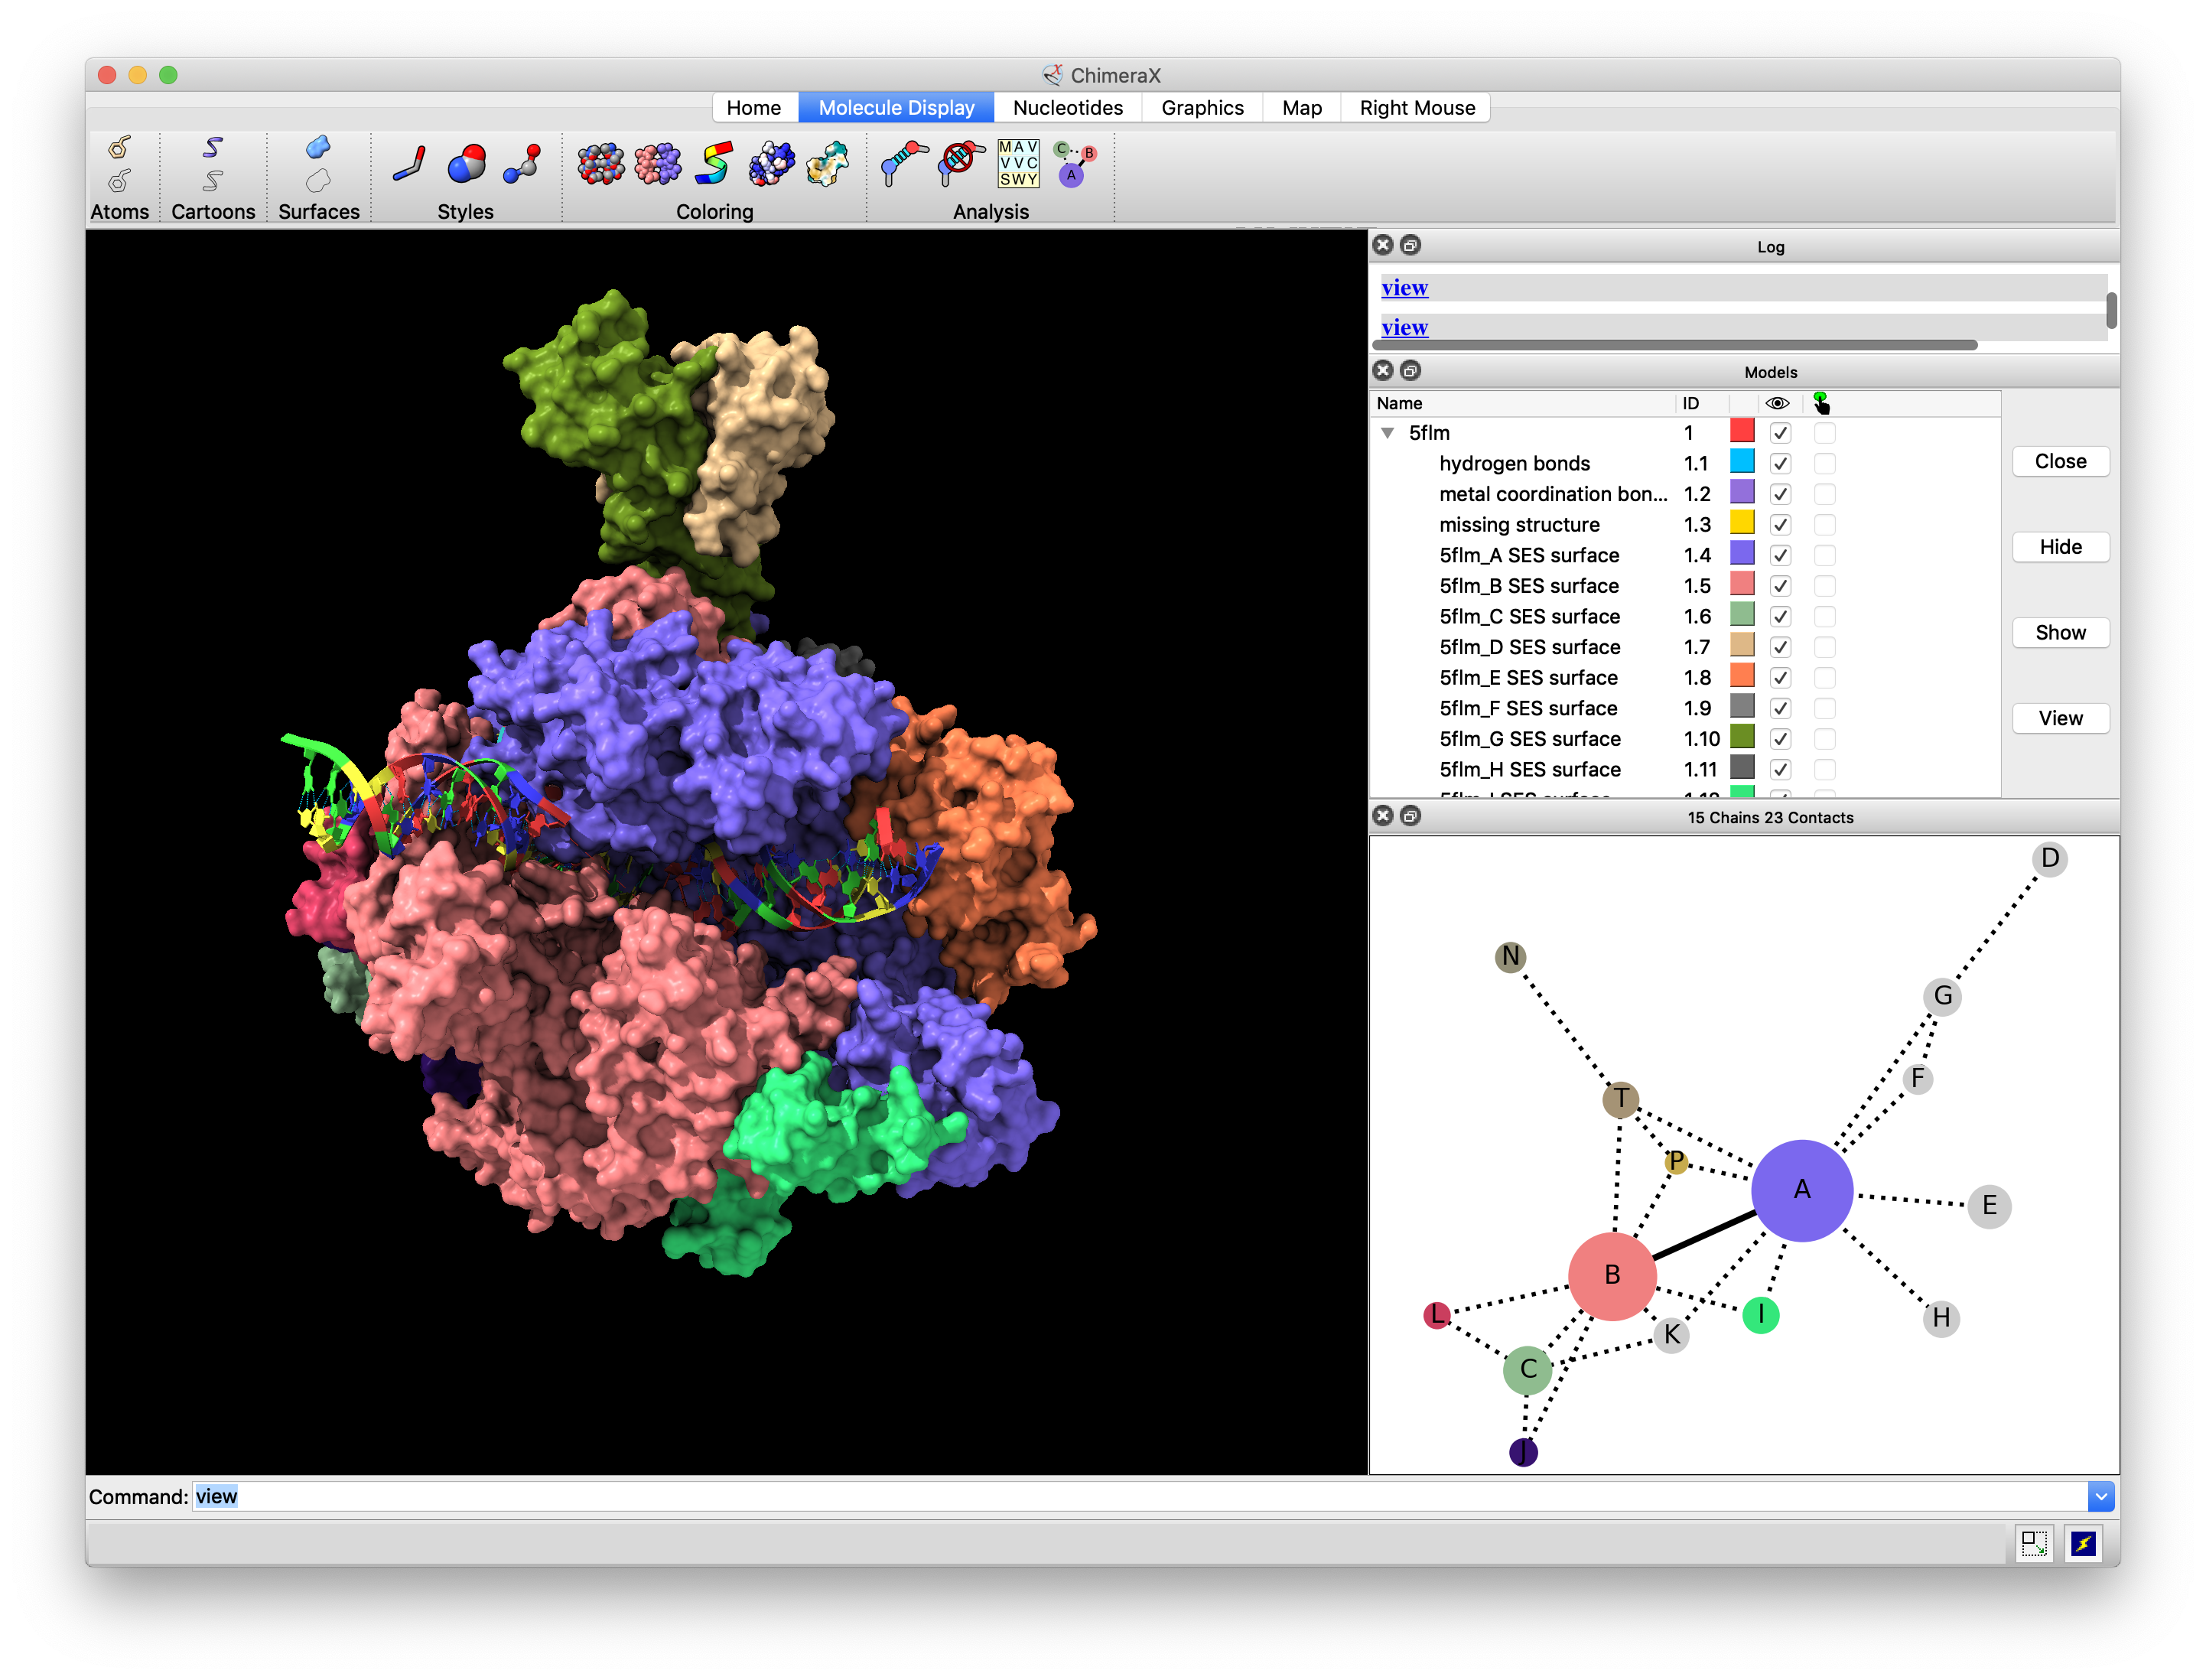The image size is (2206, 1680).
Task: Click the second view link in Log
Action: [1404, 327]
